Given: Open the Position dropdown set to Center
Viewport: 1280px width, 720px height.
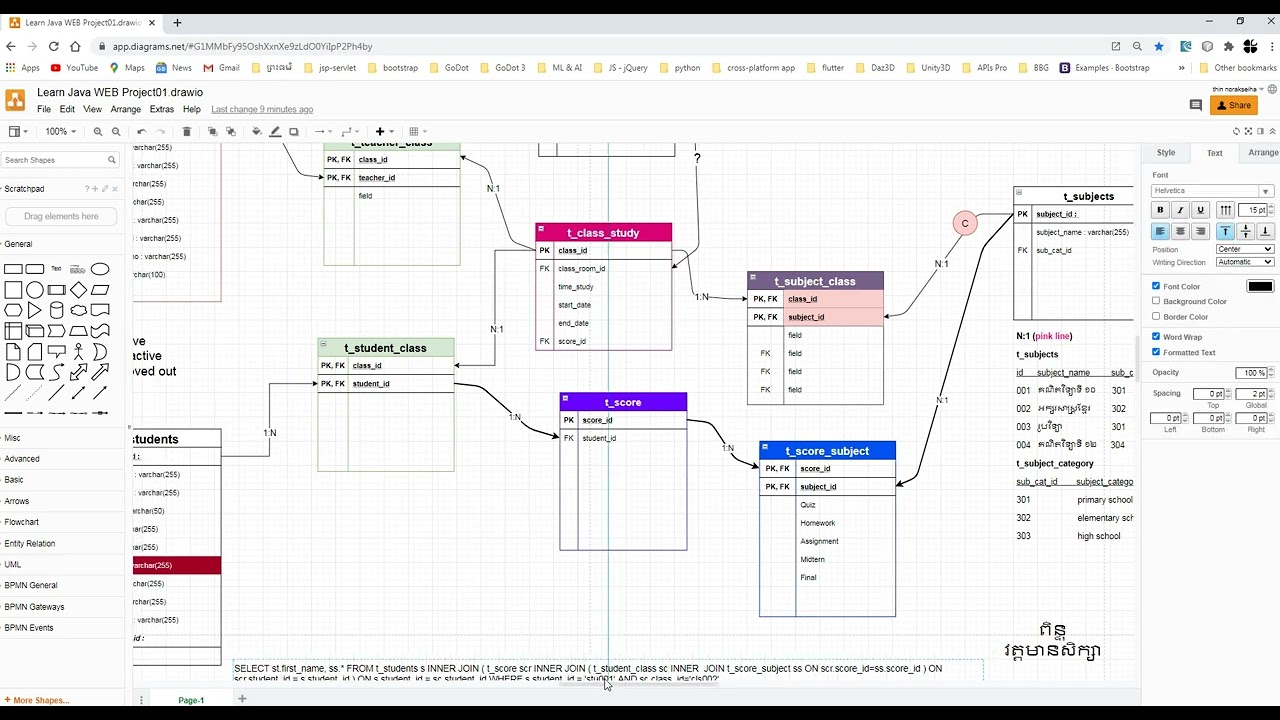Looking at the screenshot, I should click(1244, 248).
